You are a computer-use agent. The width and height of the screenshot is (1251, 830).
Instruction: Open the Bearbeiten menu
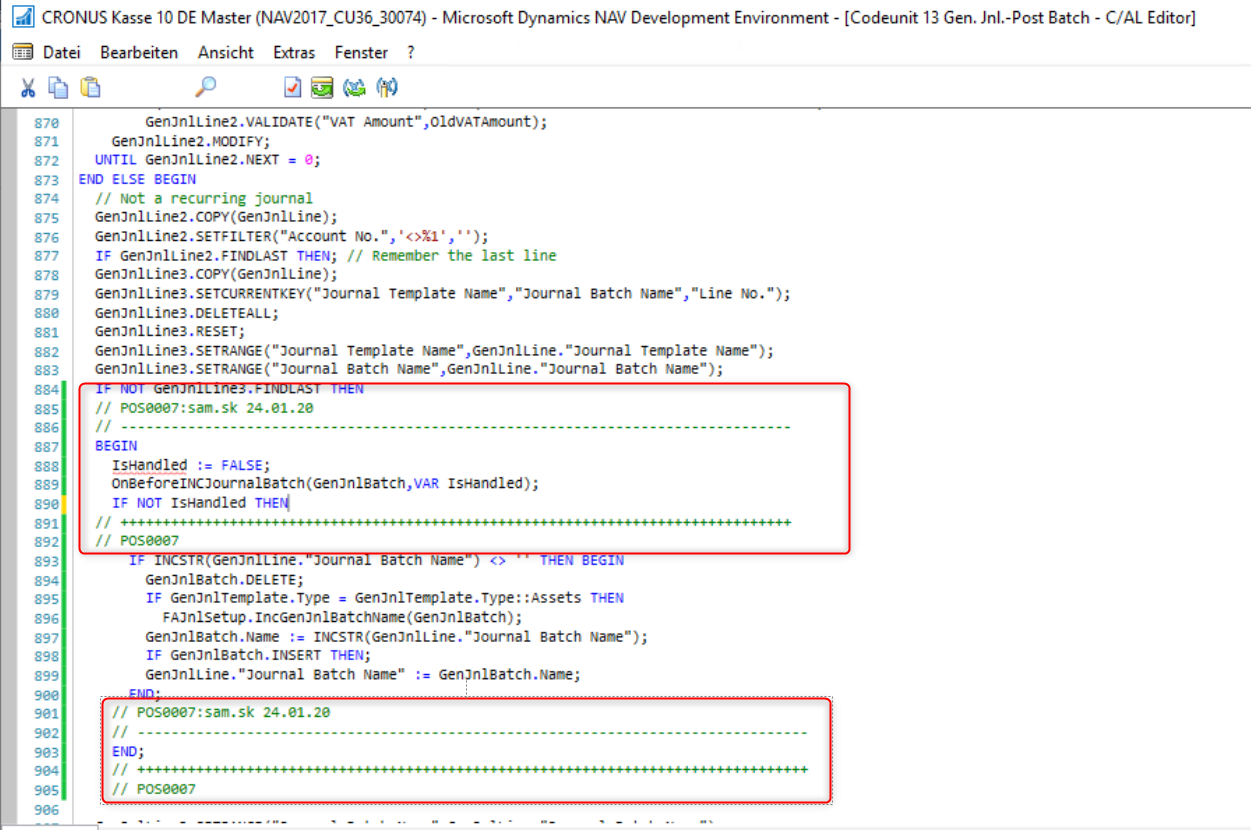(x=138, y=52)
